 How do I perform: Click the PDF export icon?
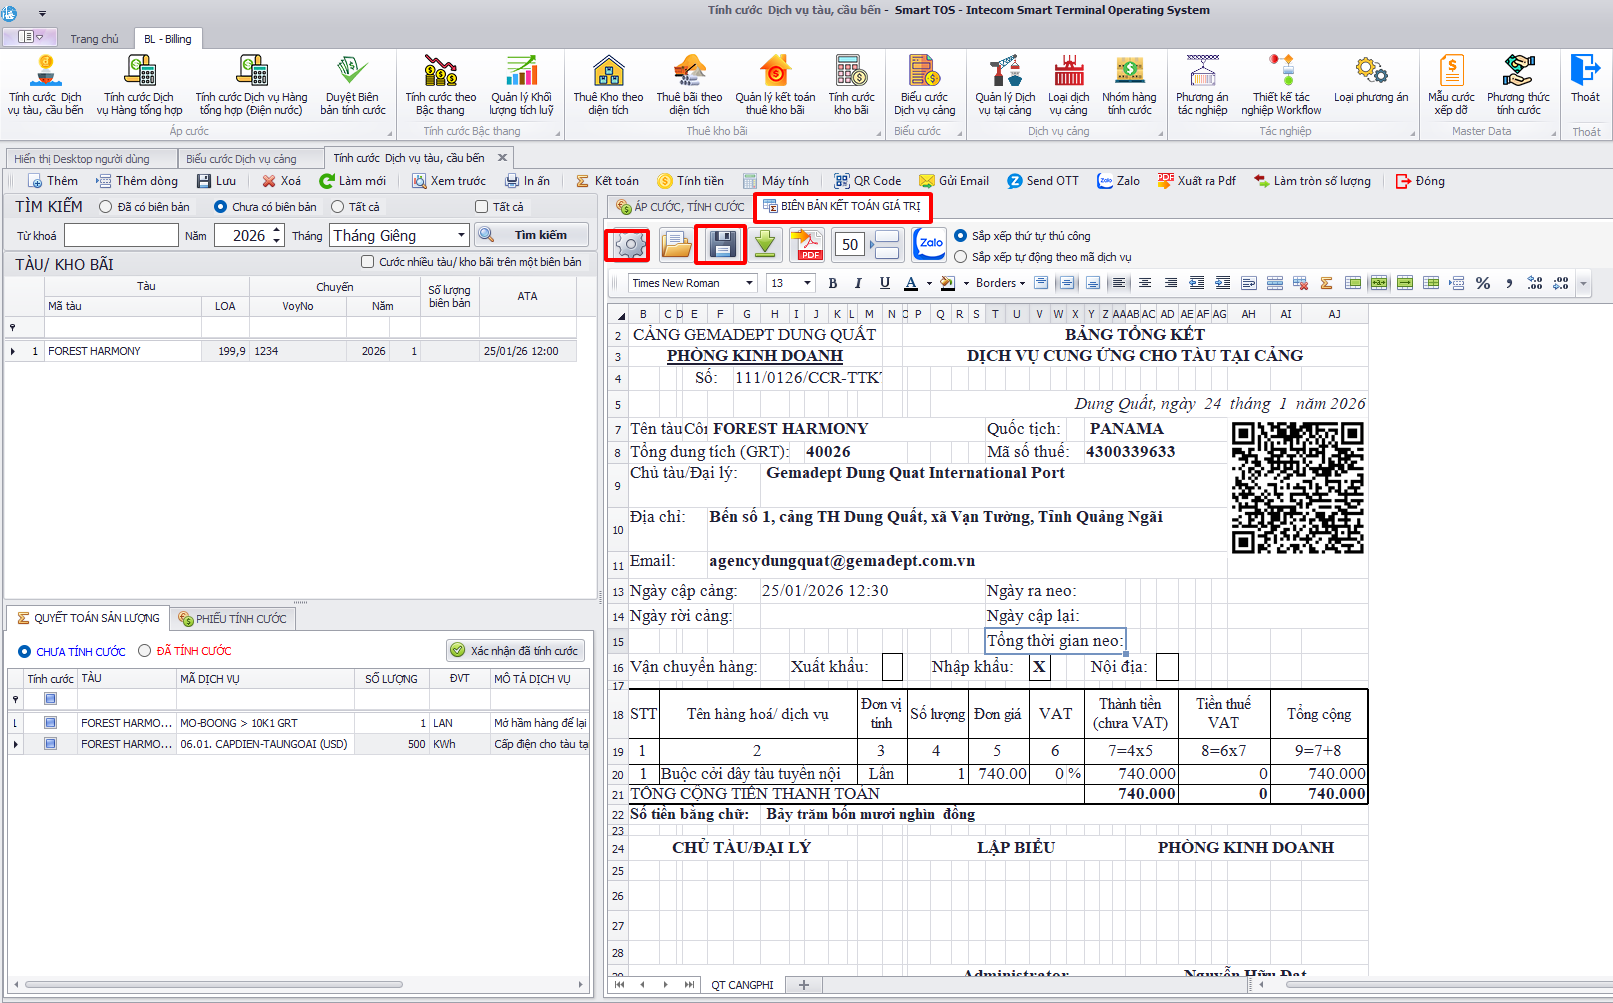[x=807, y=245]
